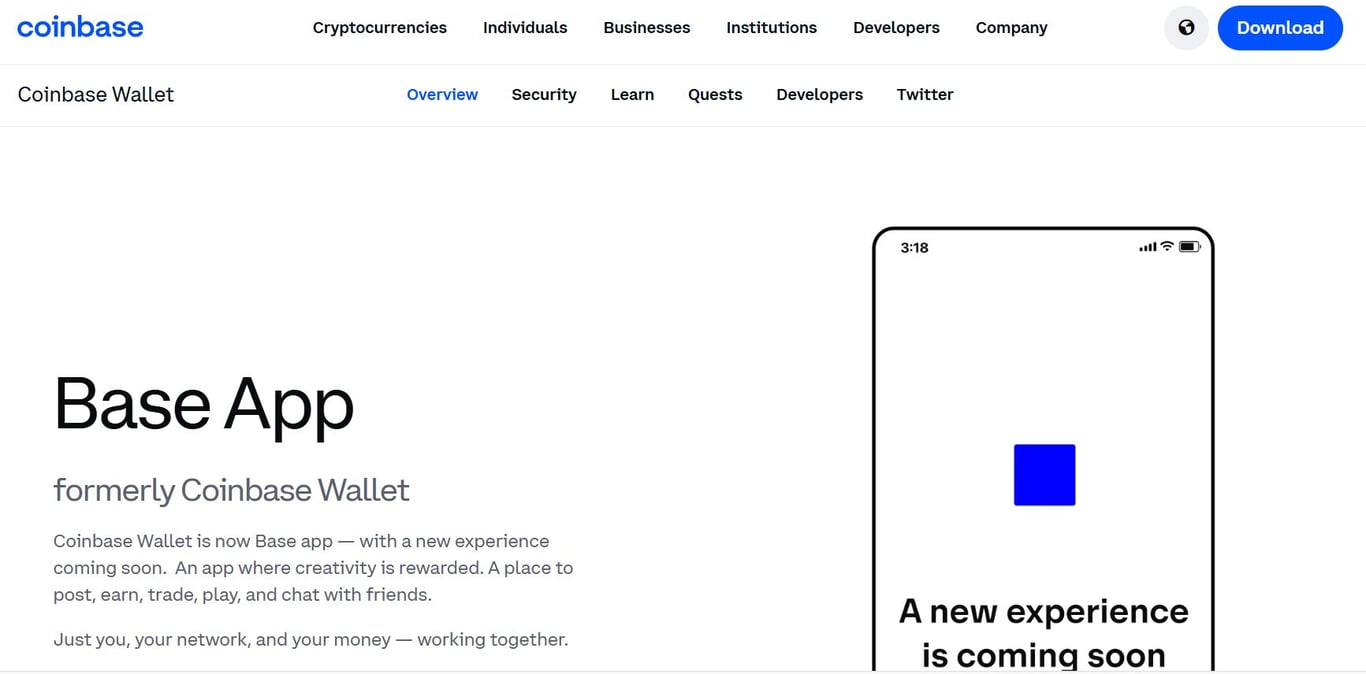Click the Coinbase logo

[x=80, y=27]
